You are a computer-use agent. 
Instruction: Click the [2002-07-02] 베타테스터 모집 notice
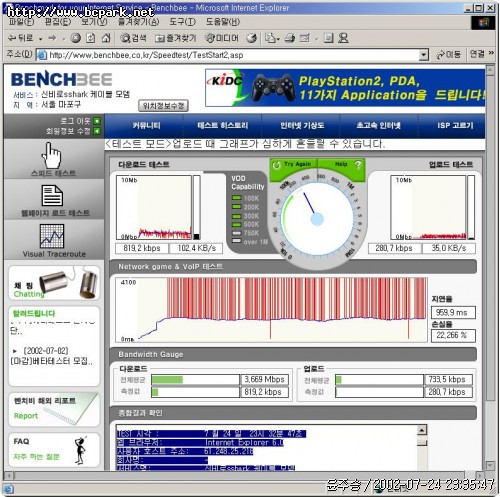pyautogui.click(x=53, y=356)
